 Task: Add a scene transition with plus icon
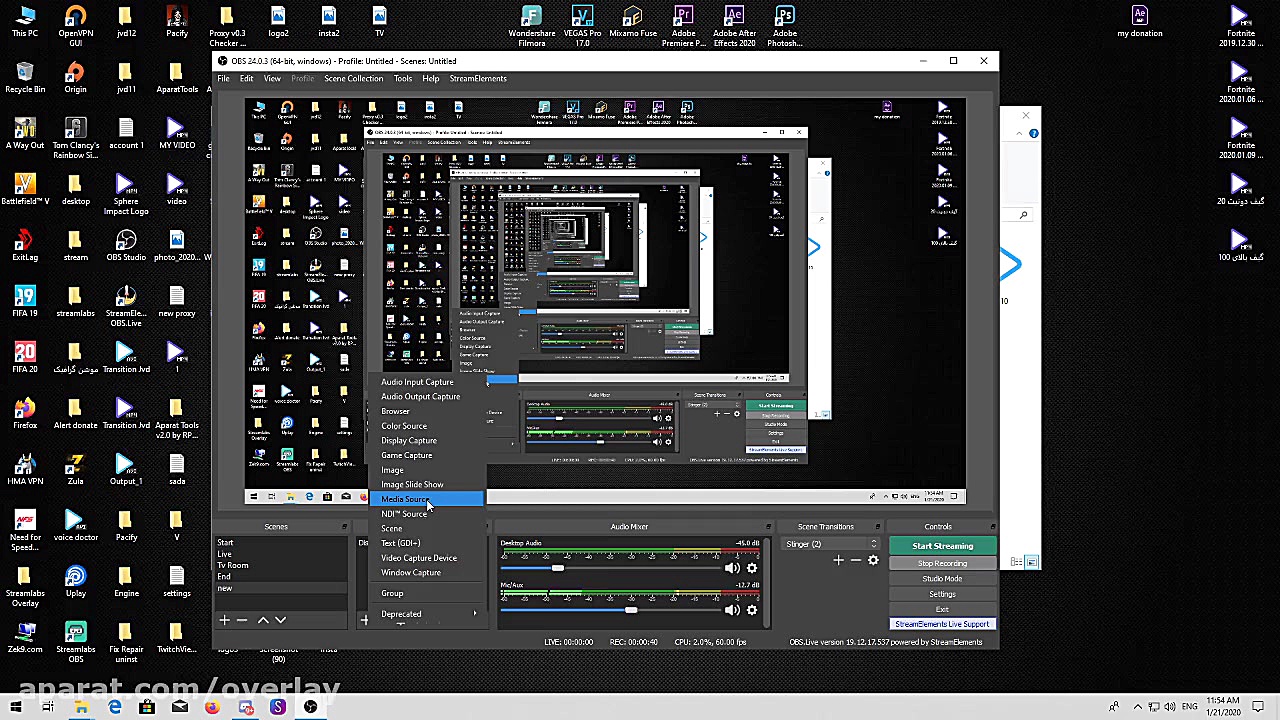pyautogui.click(x=838, y=560)
